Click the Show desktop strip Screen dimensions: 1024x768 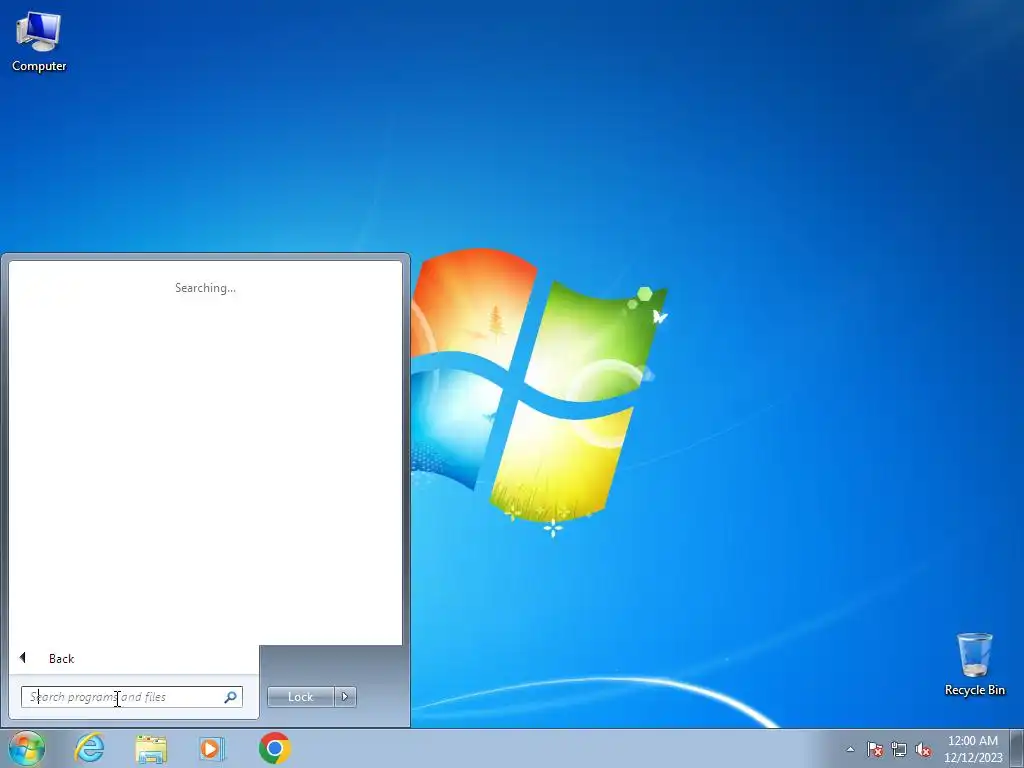(1017, 748)
